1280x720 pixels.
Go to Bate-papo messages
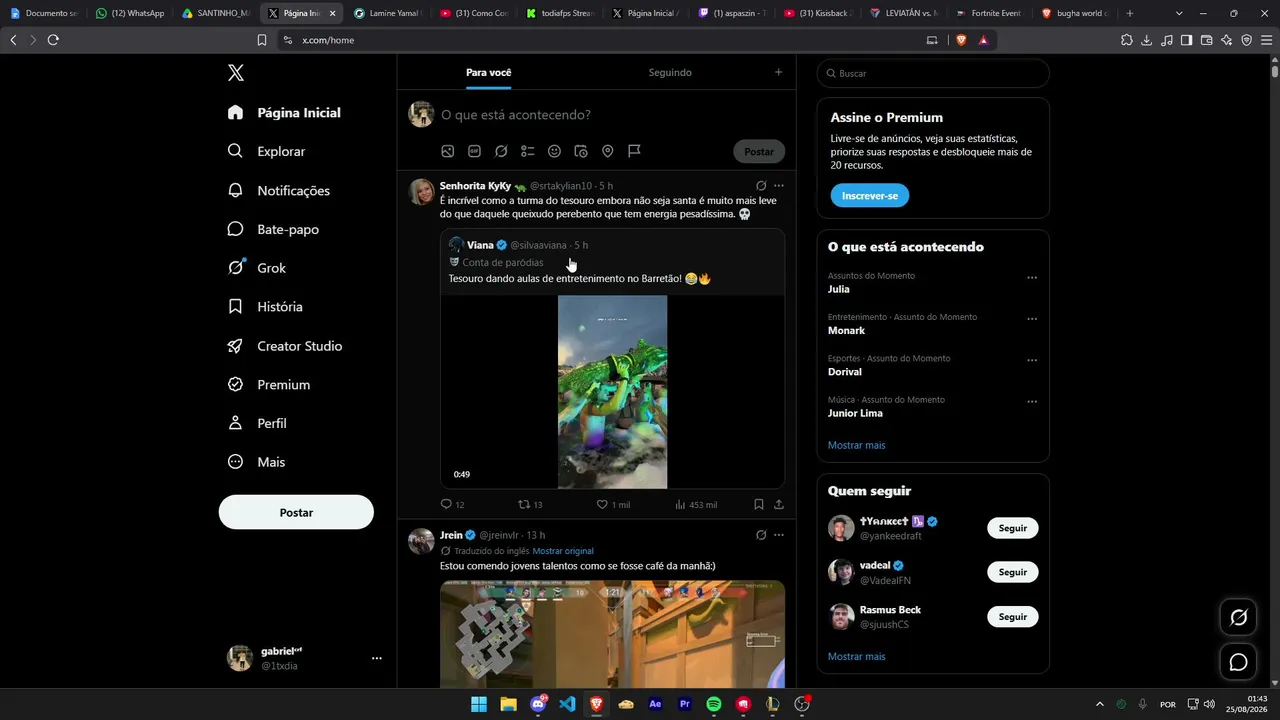tap(273, 229)
